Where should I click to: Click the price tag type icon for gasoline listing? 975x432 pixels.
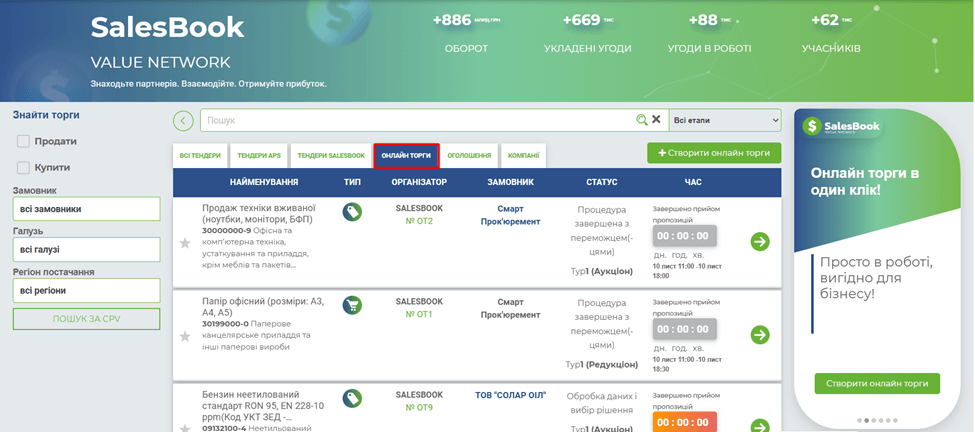pyautogui.click(x=352, y=398)
